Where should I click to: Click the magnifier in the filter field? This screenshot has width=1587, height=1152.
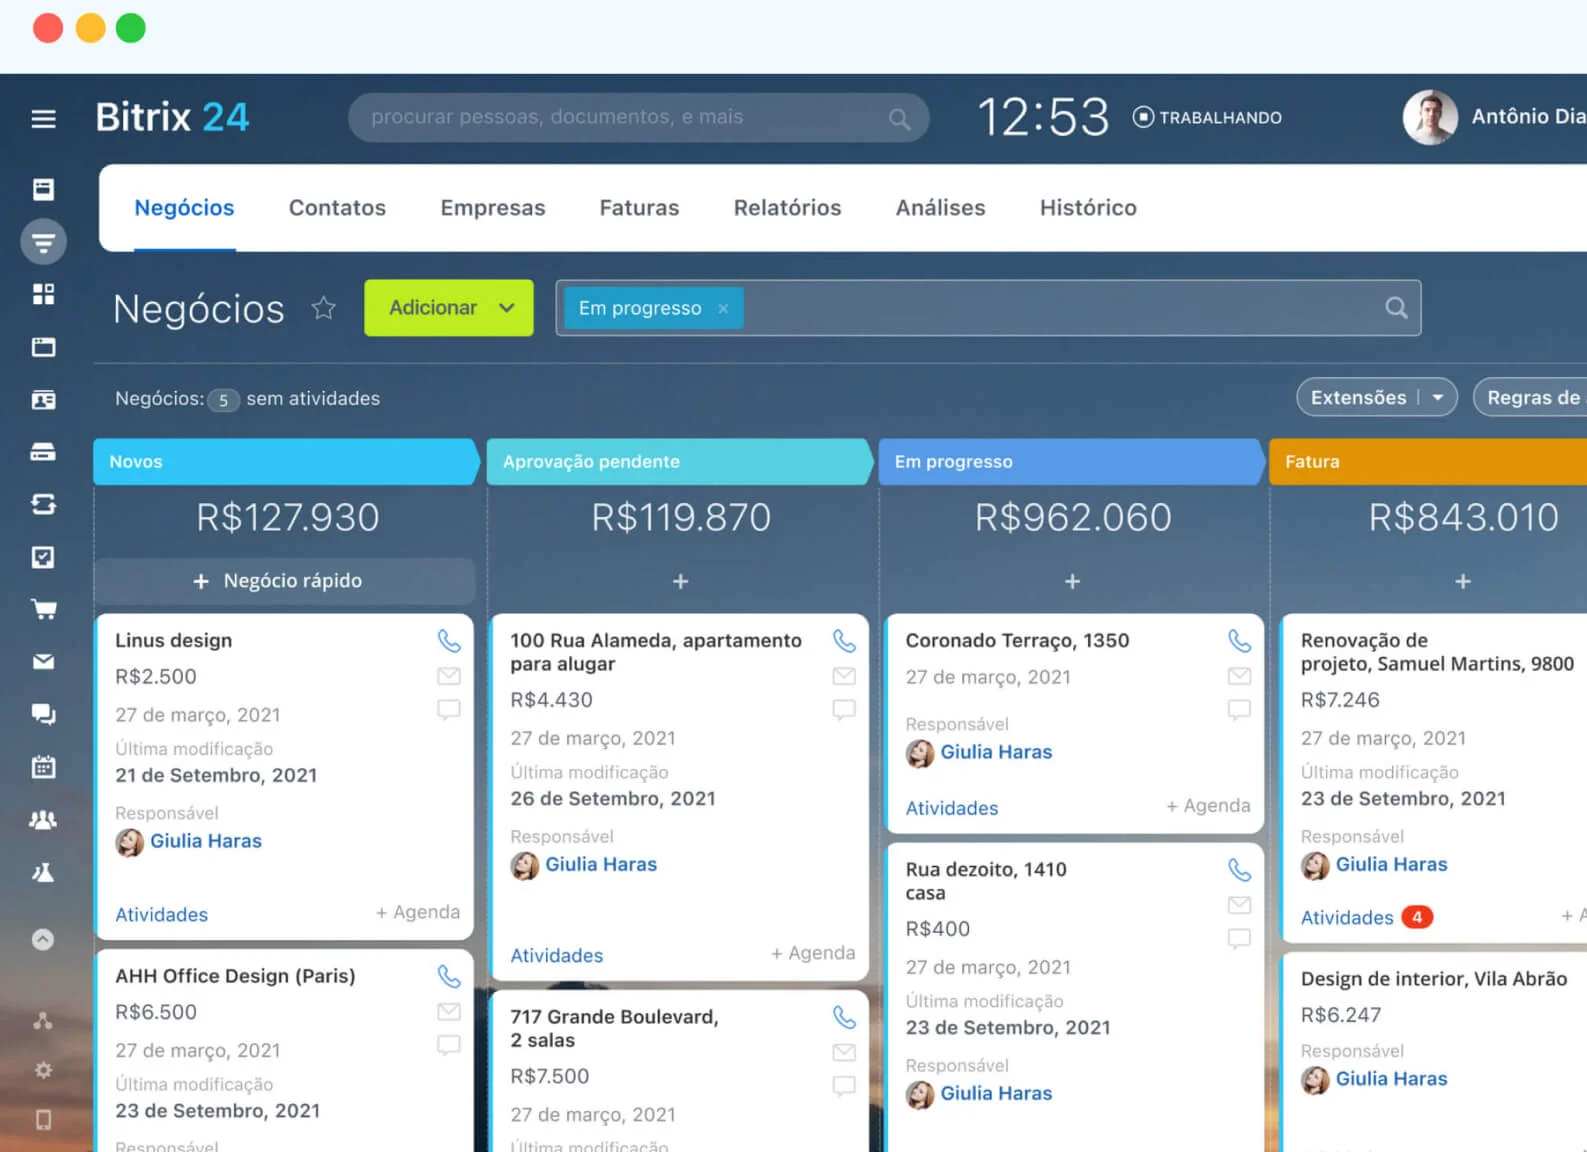pos(1396,308)
